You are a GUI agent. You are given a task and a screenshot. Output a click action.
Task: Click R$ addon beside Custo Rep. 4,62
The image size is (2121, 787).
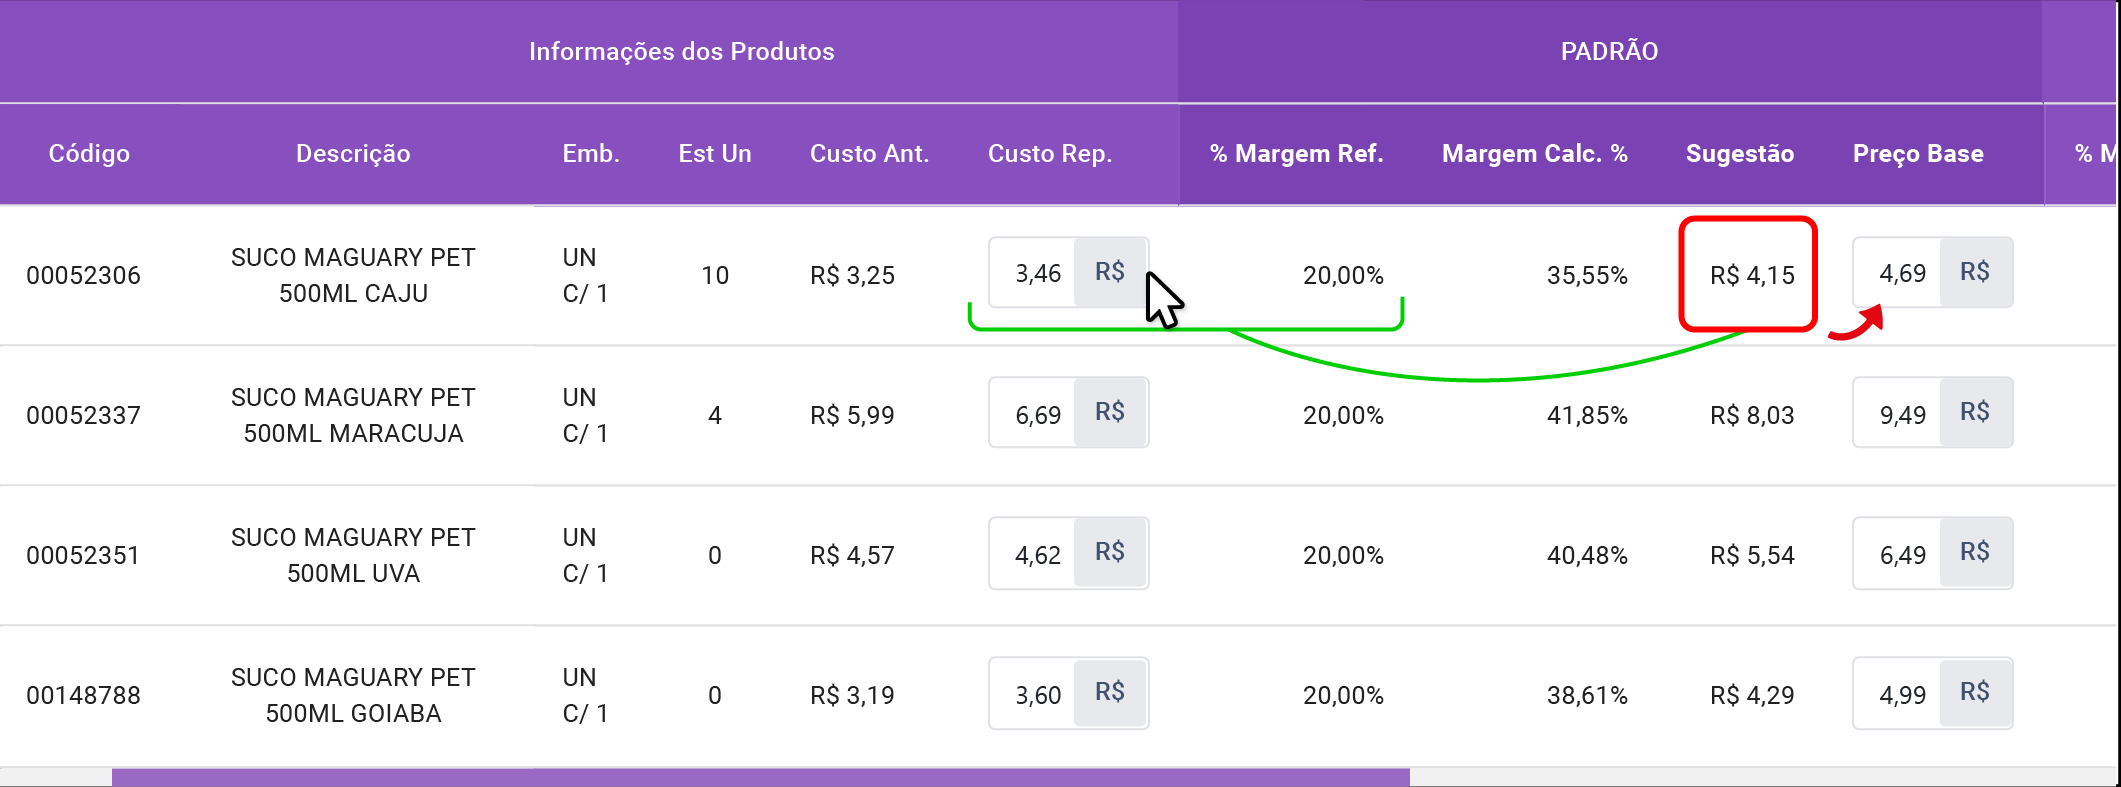(x=1110, y=552)
